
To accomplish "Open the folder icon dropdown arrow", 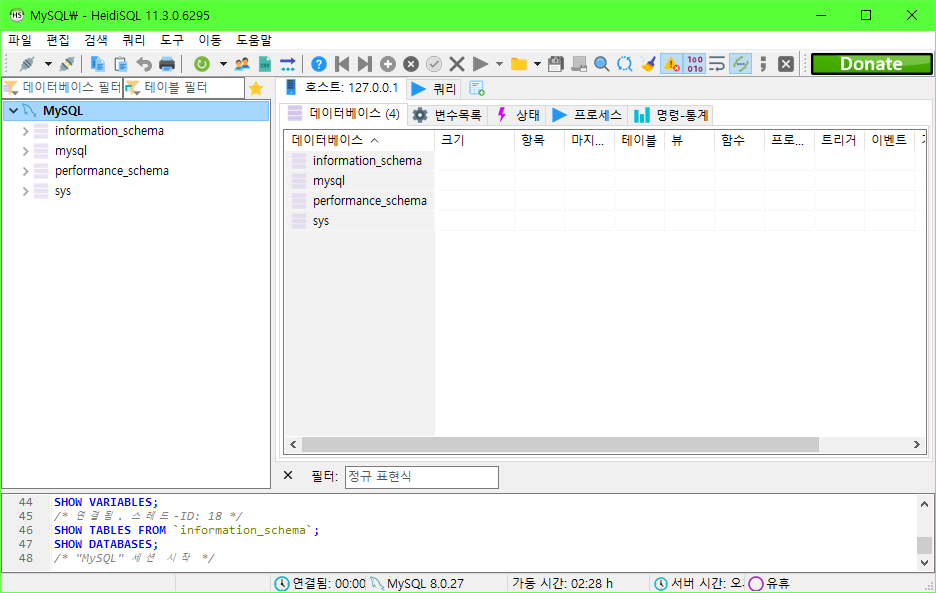I will 537,64.
